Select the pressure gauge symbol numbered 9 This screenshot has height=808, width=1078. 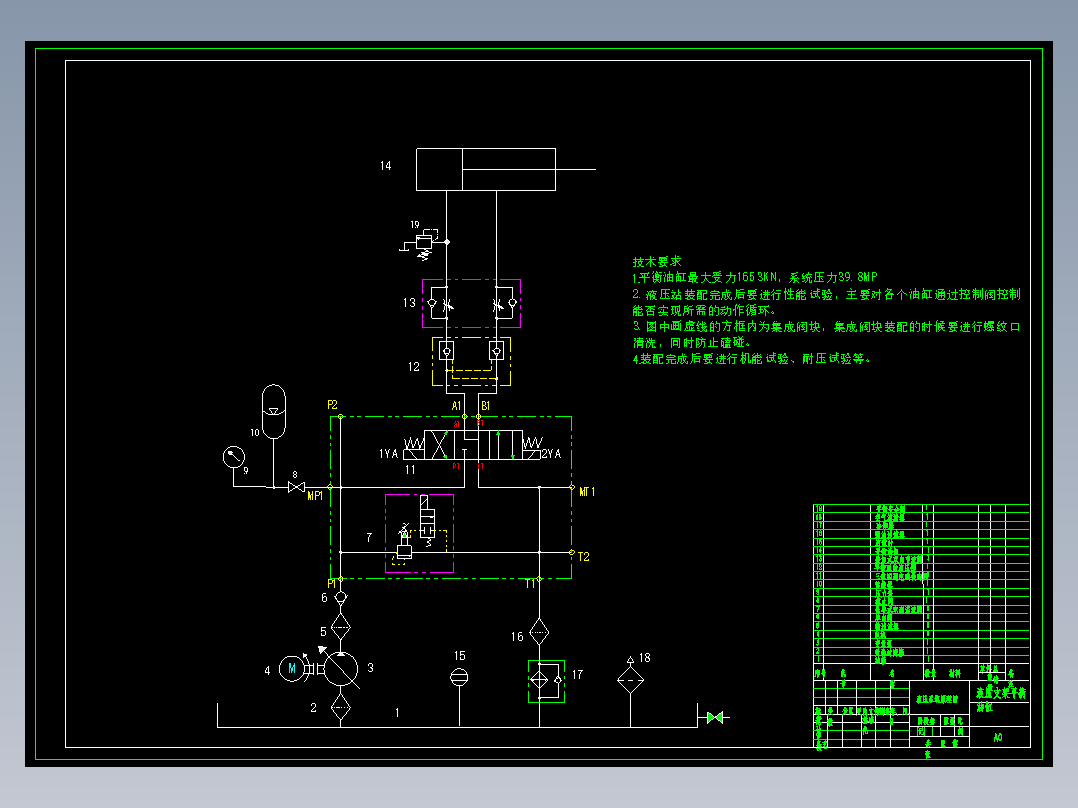tap(234, 457)
